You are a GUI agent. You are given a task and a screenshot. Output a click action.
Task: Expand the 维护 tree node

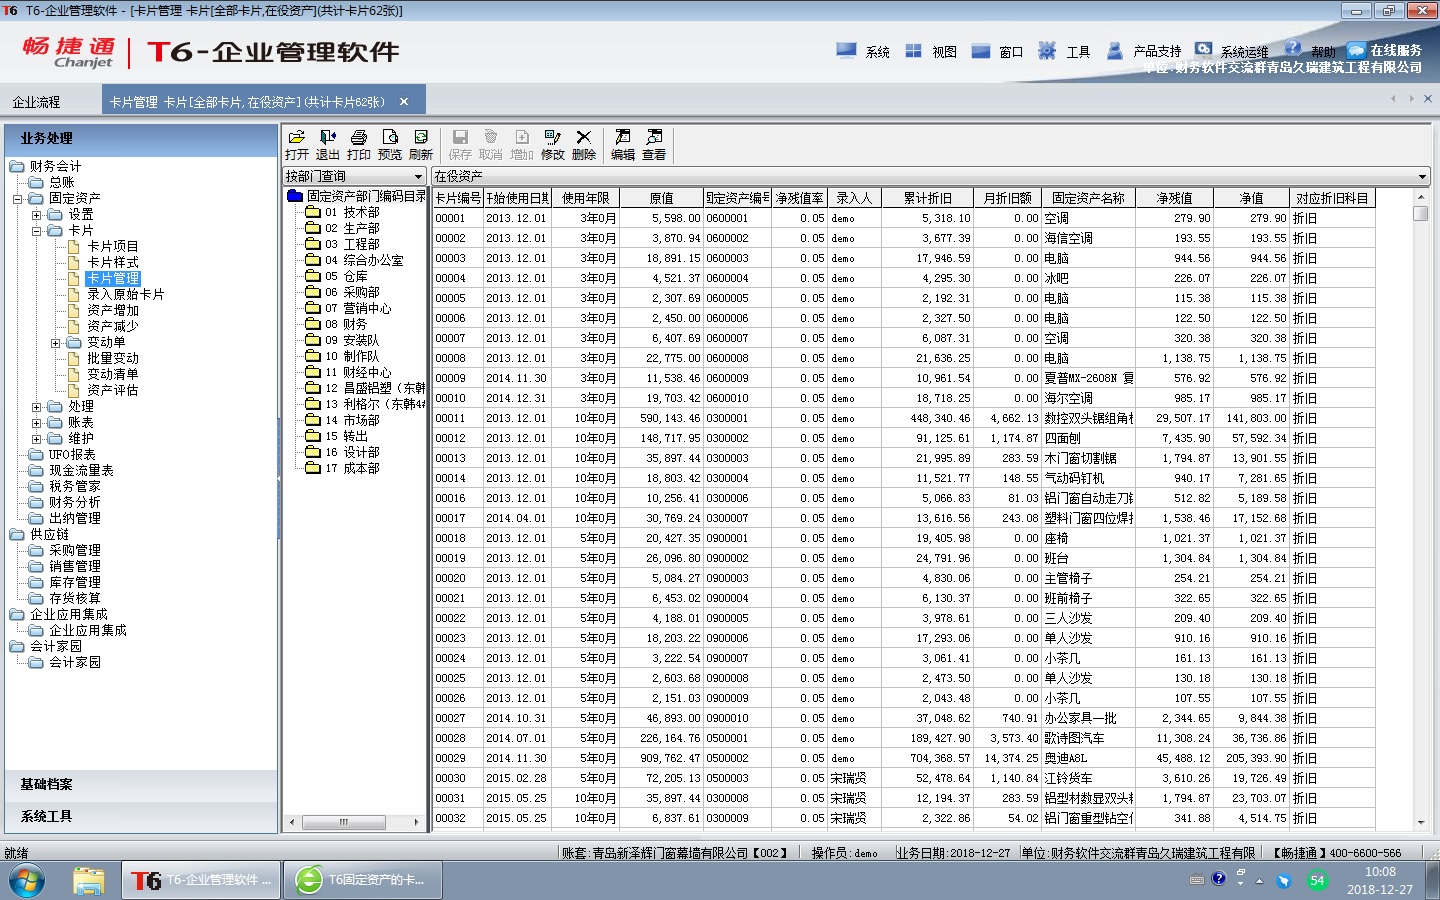coord(36,439)
